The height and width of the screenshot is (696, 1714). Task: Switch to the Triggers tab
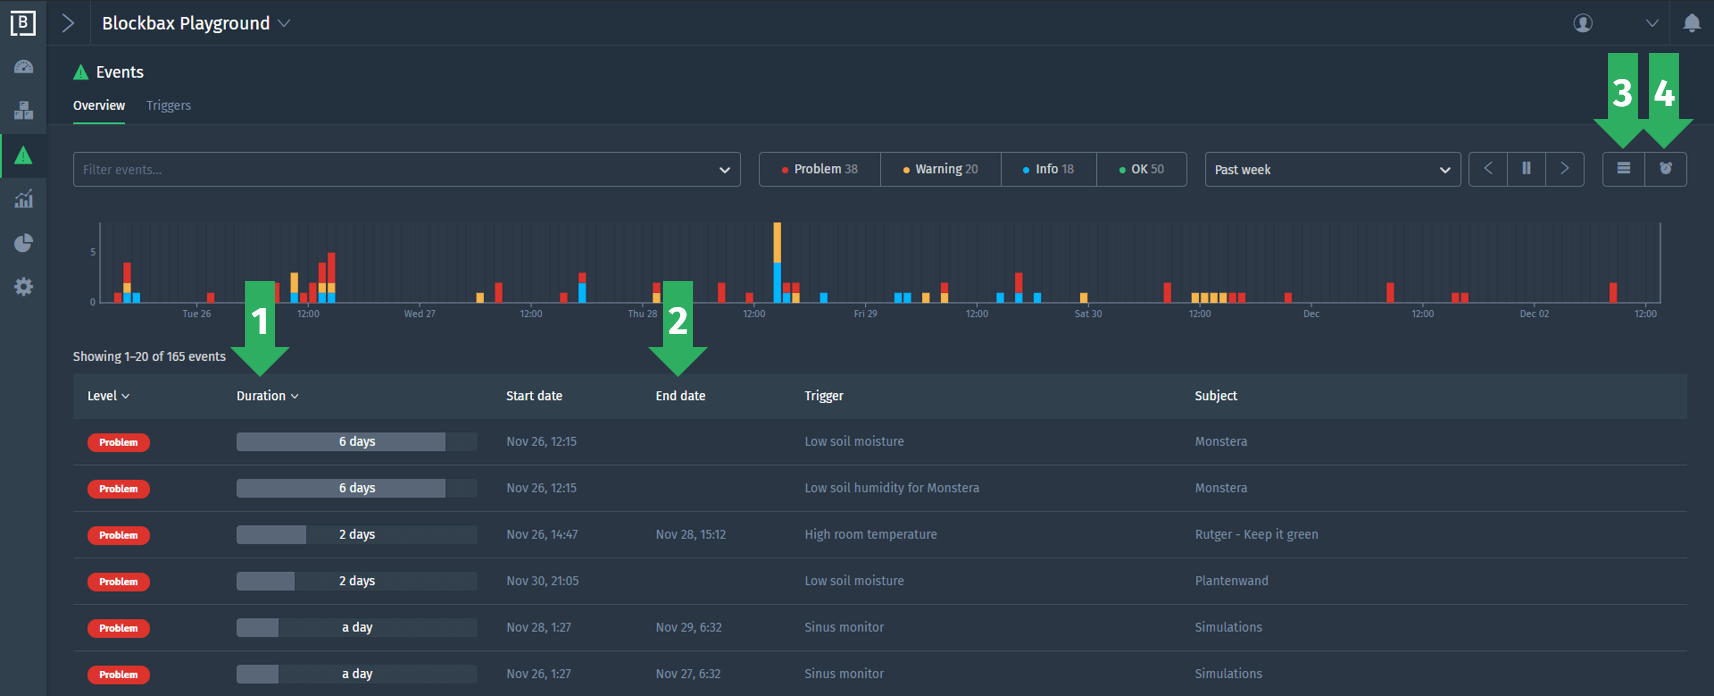(x=168, y=105)
